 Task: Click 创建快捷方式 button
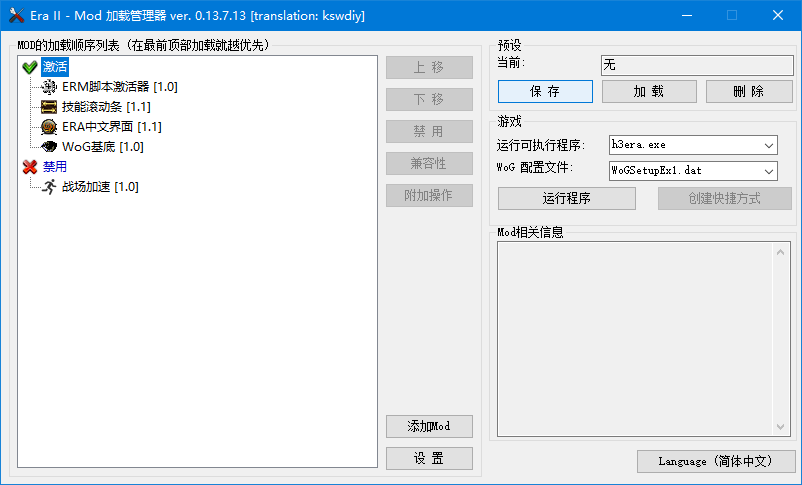coord(725,199)
